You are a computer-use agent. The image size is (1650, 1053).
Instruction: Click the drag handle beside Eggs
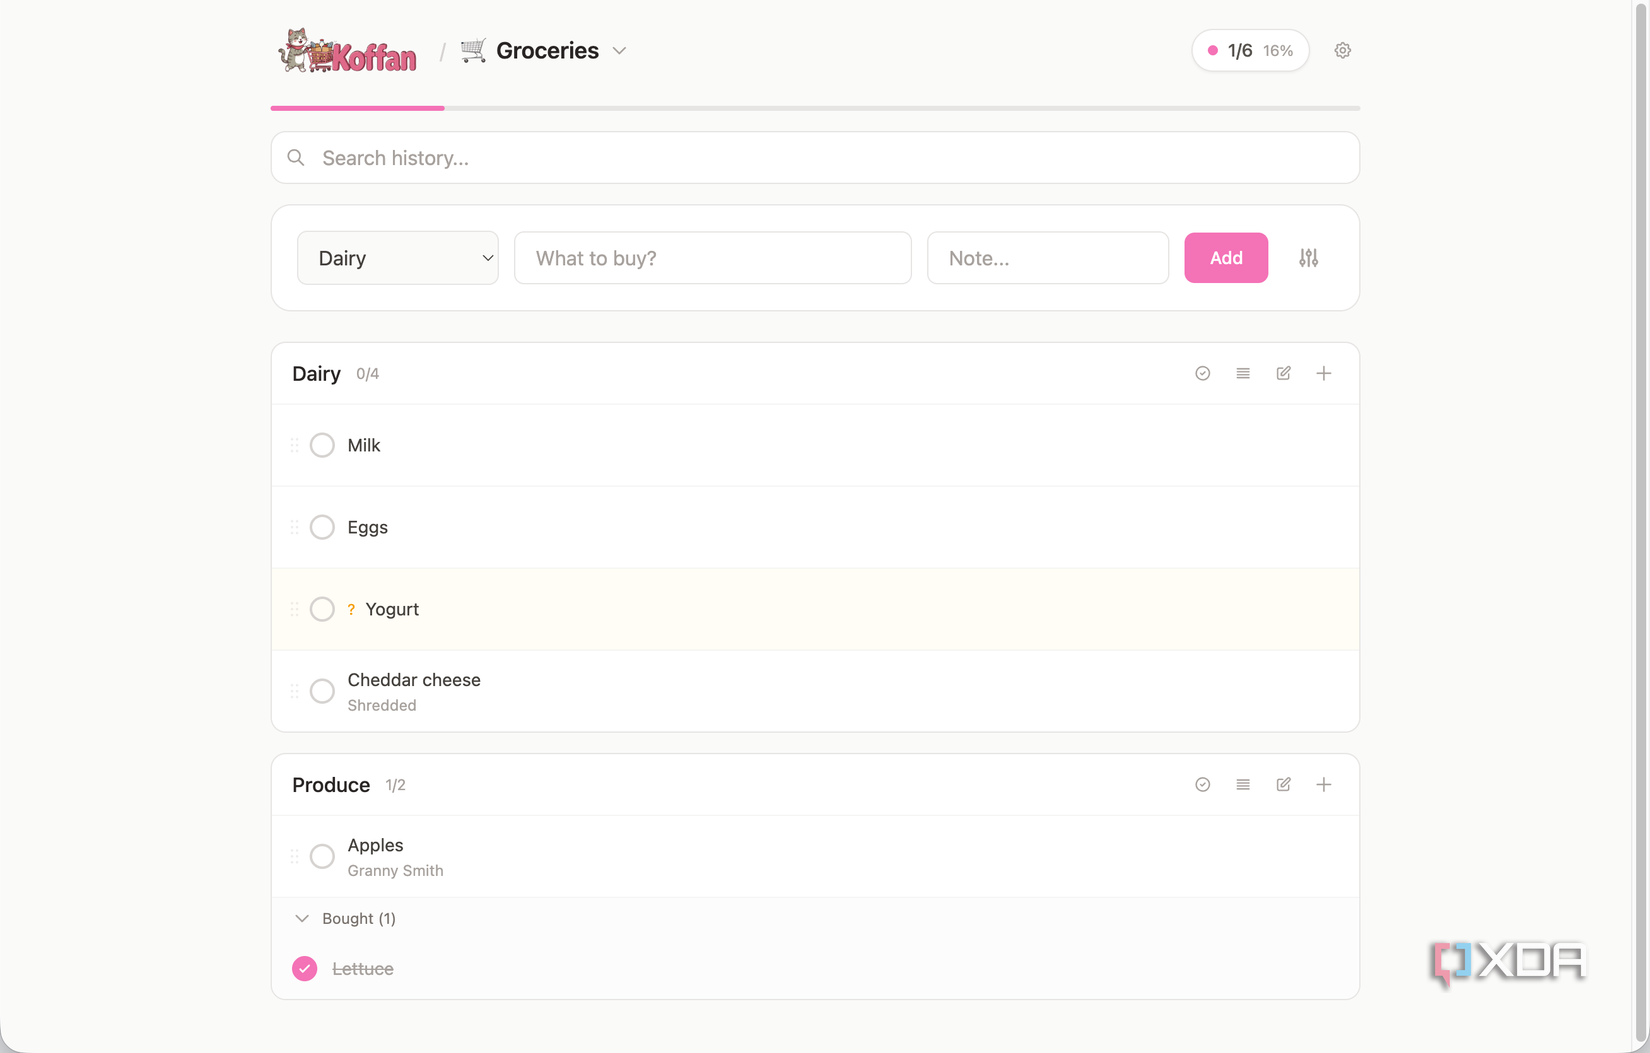[294, 527]
